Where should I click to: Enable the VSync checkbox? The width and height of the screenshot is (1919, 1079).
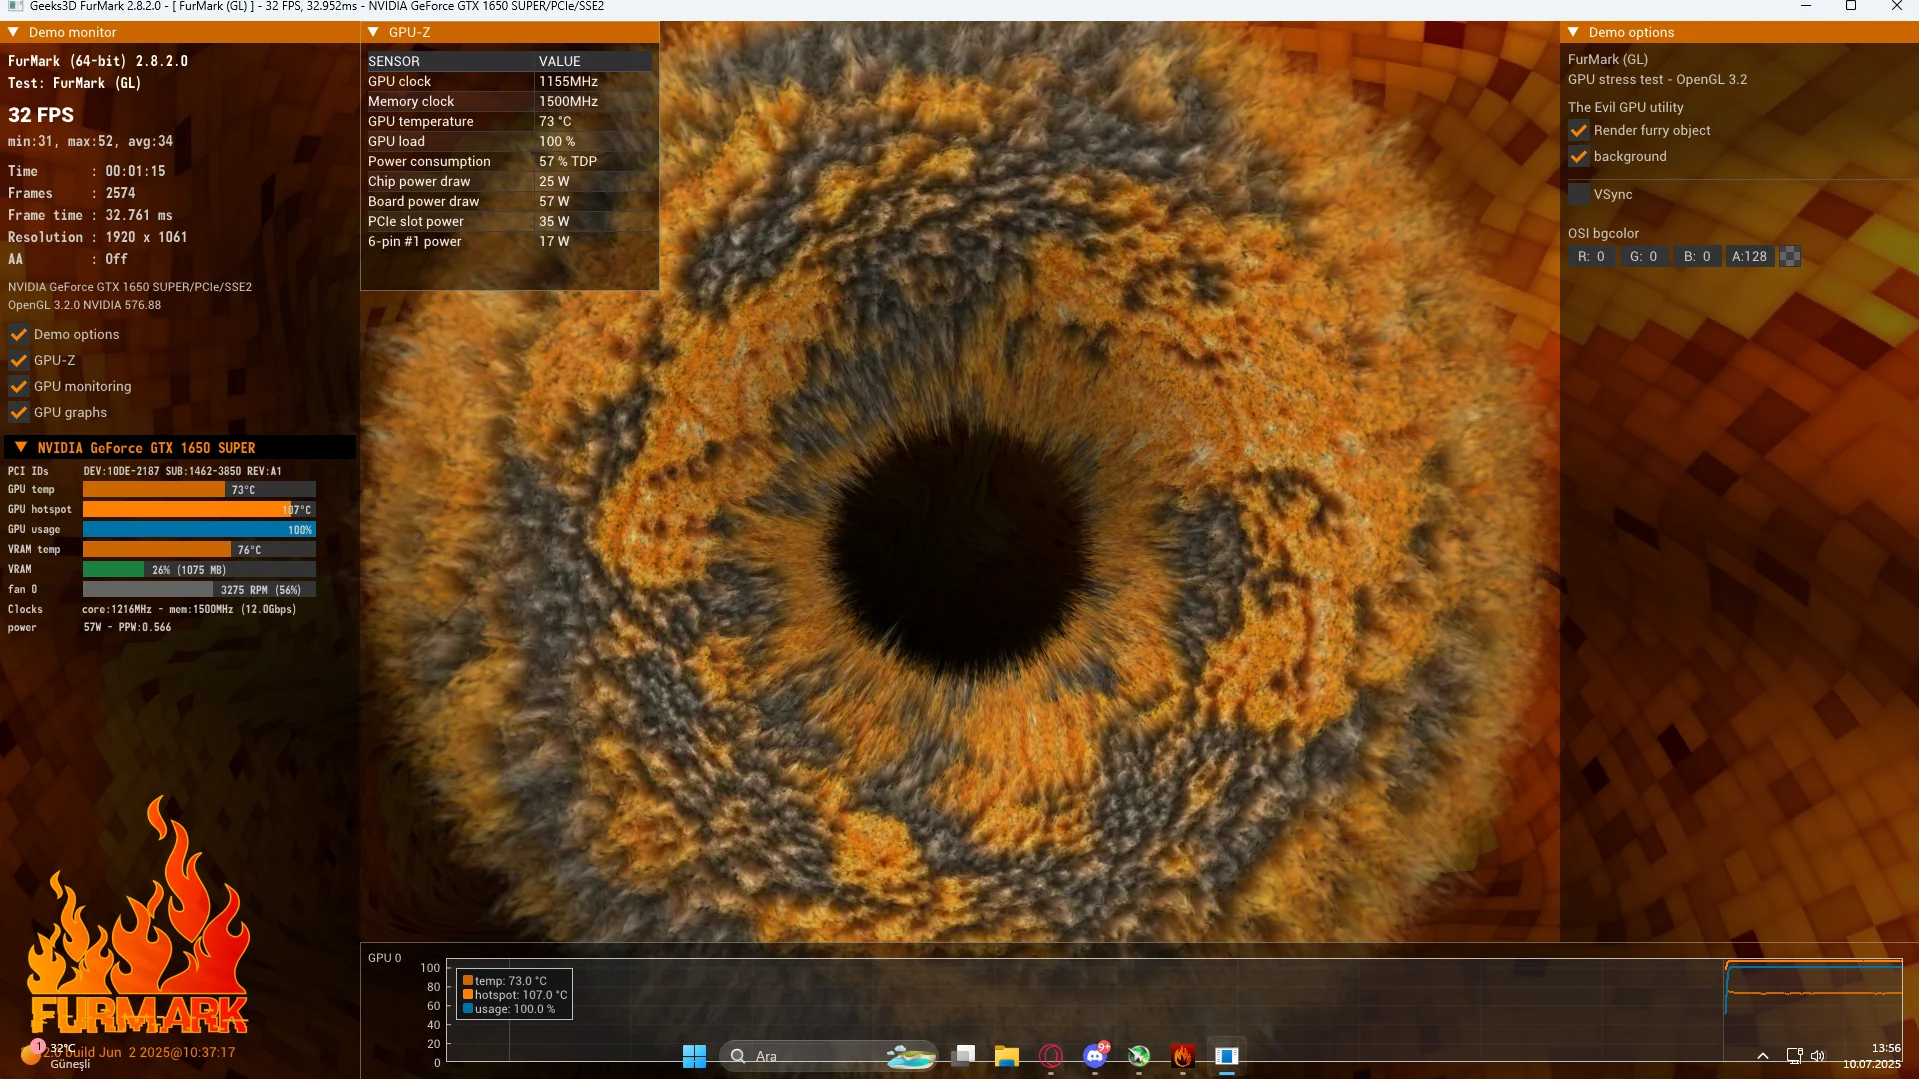1579,194
